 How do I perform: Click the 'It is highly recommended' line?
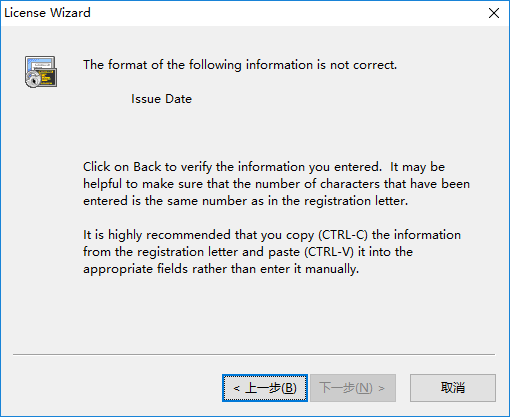(x=272, y=235)
